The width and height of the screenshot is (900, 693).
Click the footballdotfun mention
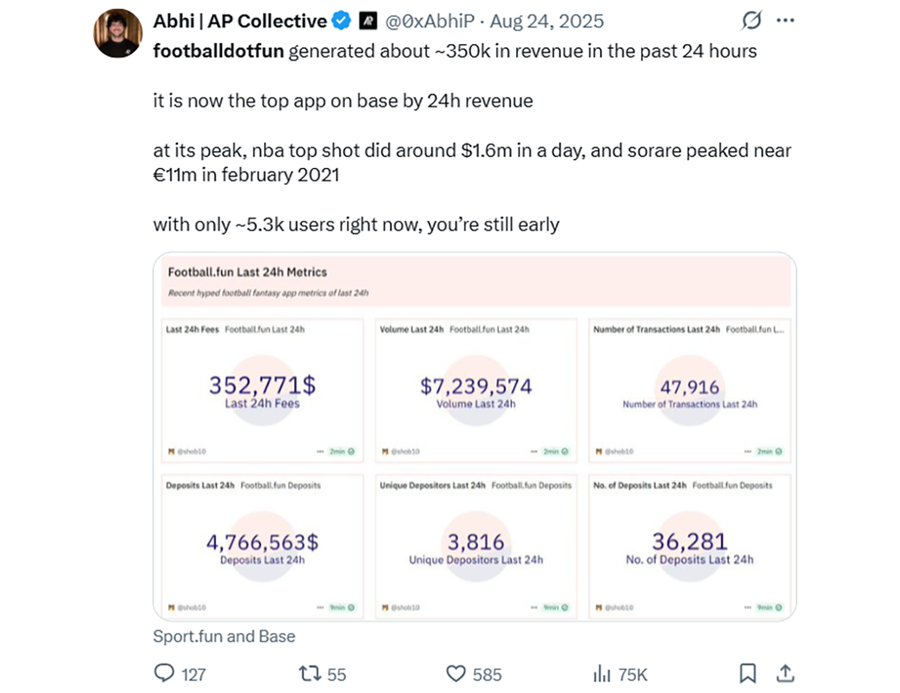218,51
